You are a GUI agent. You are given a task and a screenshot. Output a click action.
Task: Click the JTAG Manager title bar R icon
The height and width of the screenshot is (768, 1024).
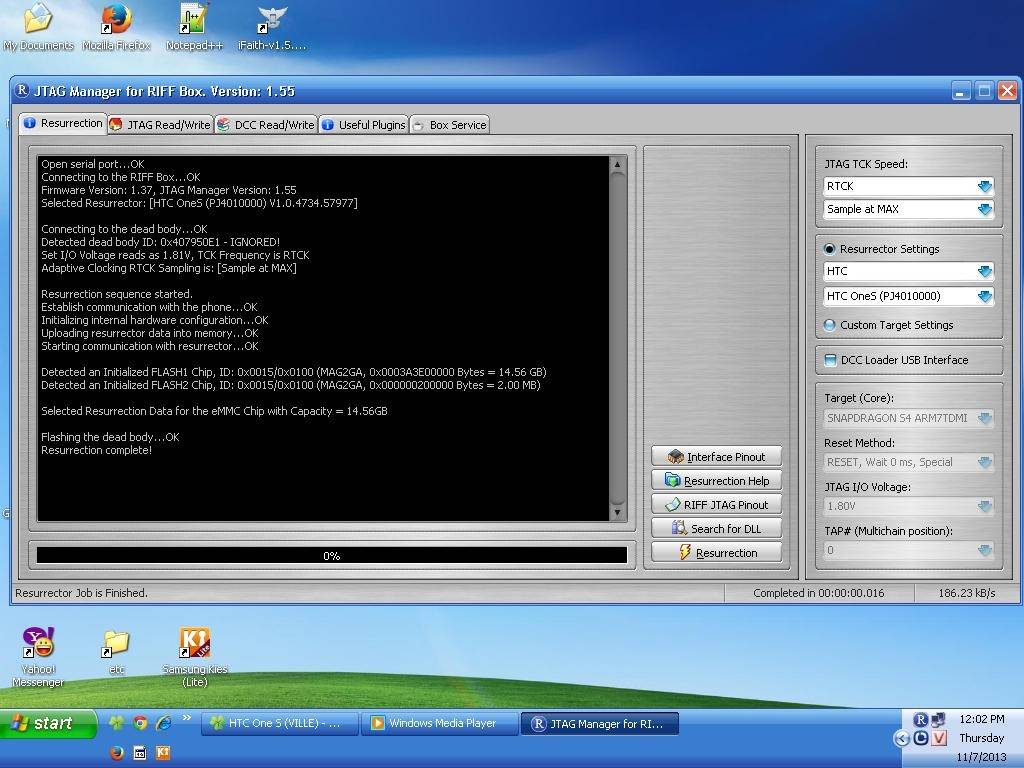tap(22, 91)
